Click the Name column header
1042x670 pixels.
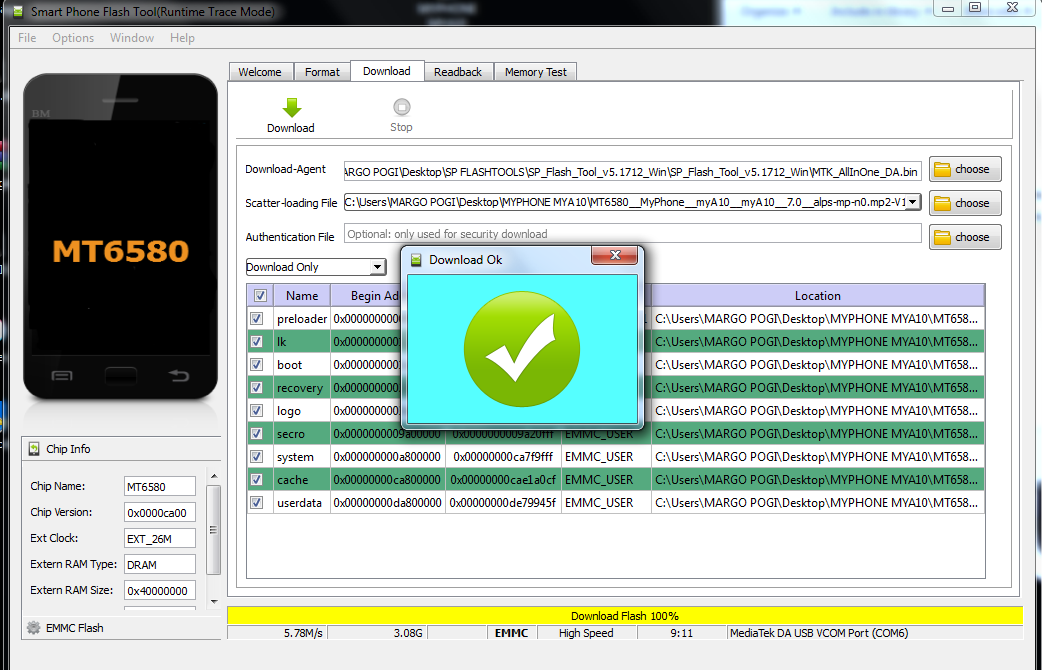[302, 296]
